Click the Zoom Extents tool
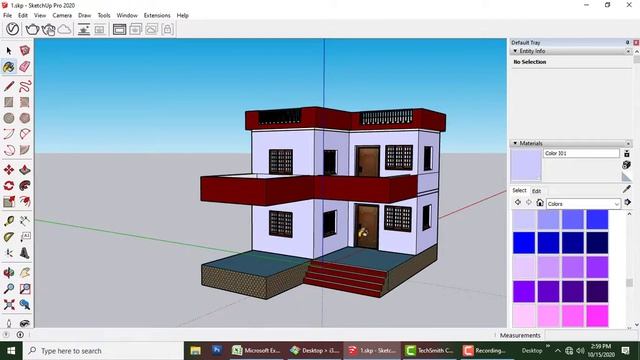 tap(9, 304)
